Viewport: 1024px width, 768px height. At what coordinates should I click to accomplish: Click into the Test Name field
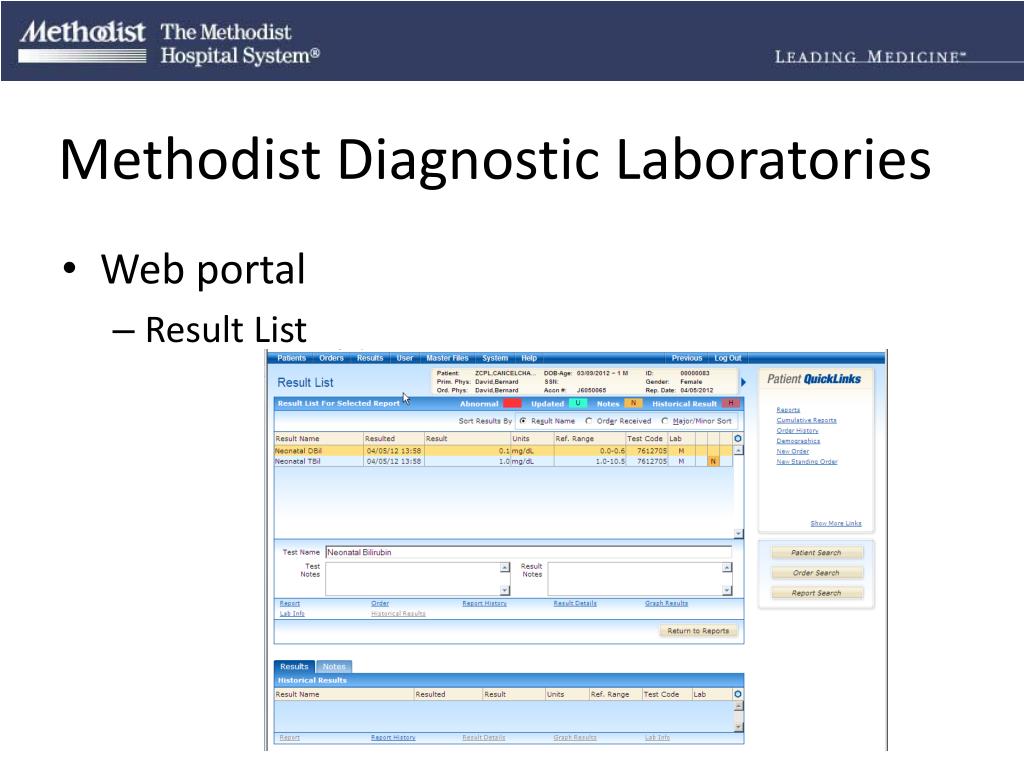[528, 552]
